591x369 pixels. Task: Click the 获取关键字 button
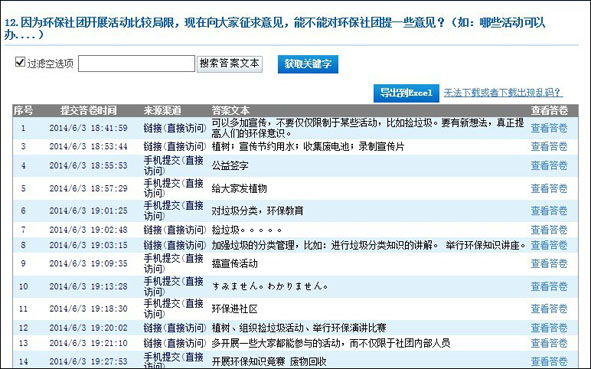tap(308, 64)
